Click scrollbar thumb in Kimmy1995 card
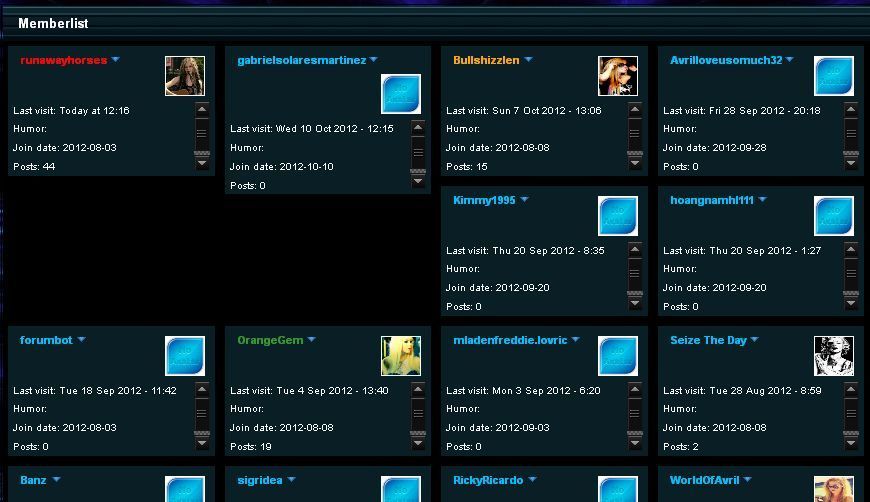Image resolution: width=870 pixels, height=502 pixels. point(635,273)
